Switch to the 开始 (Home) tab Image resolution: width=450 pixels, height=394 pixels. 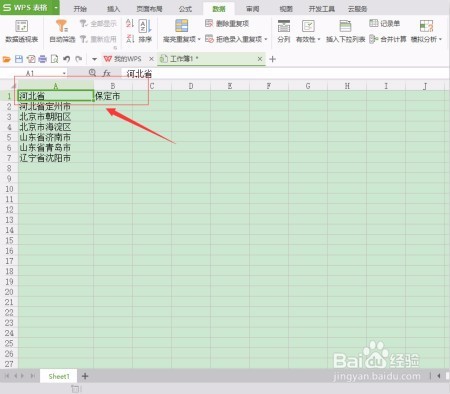80,9
